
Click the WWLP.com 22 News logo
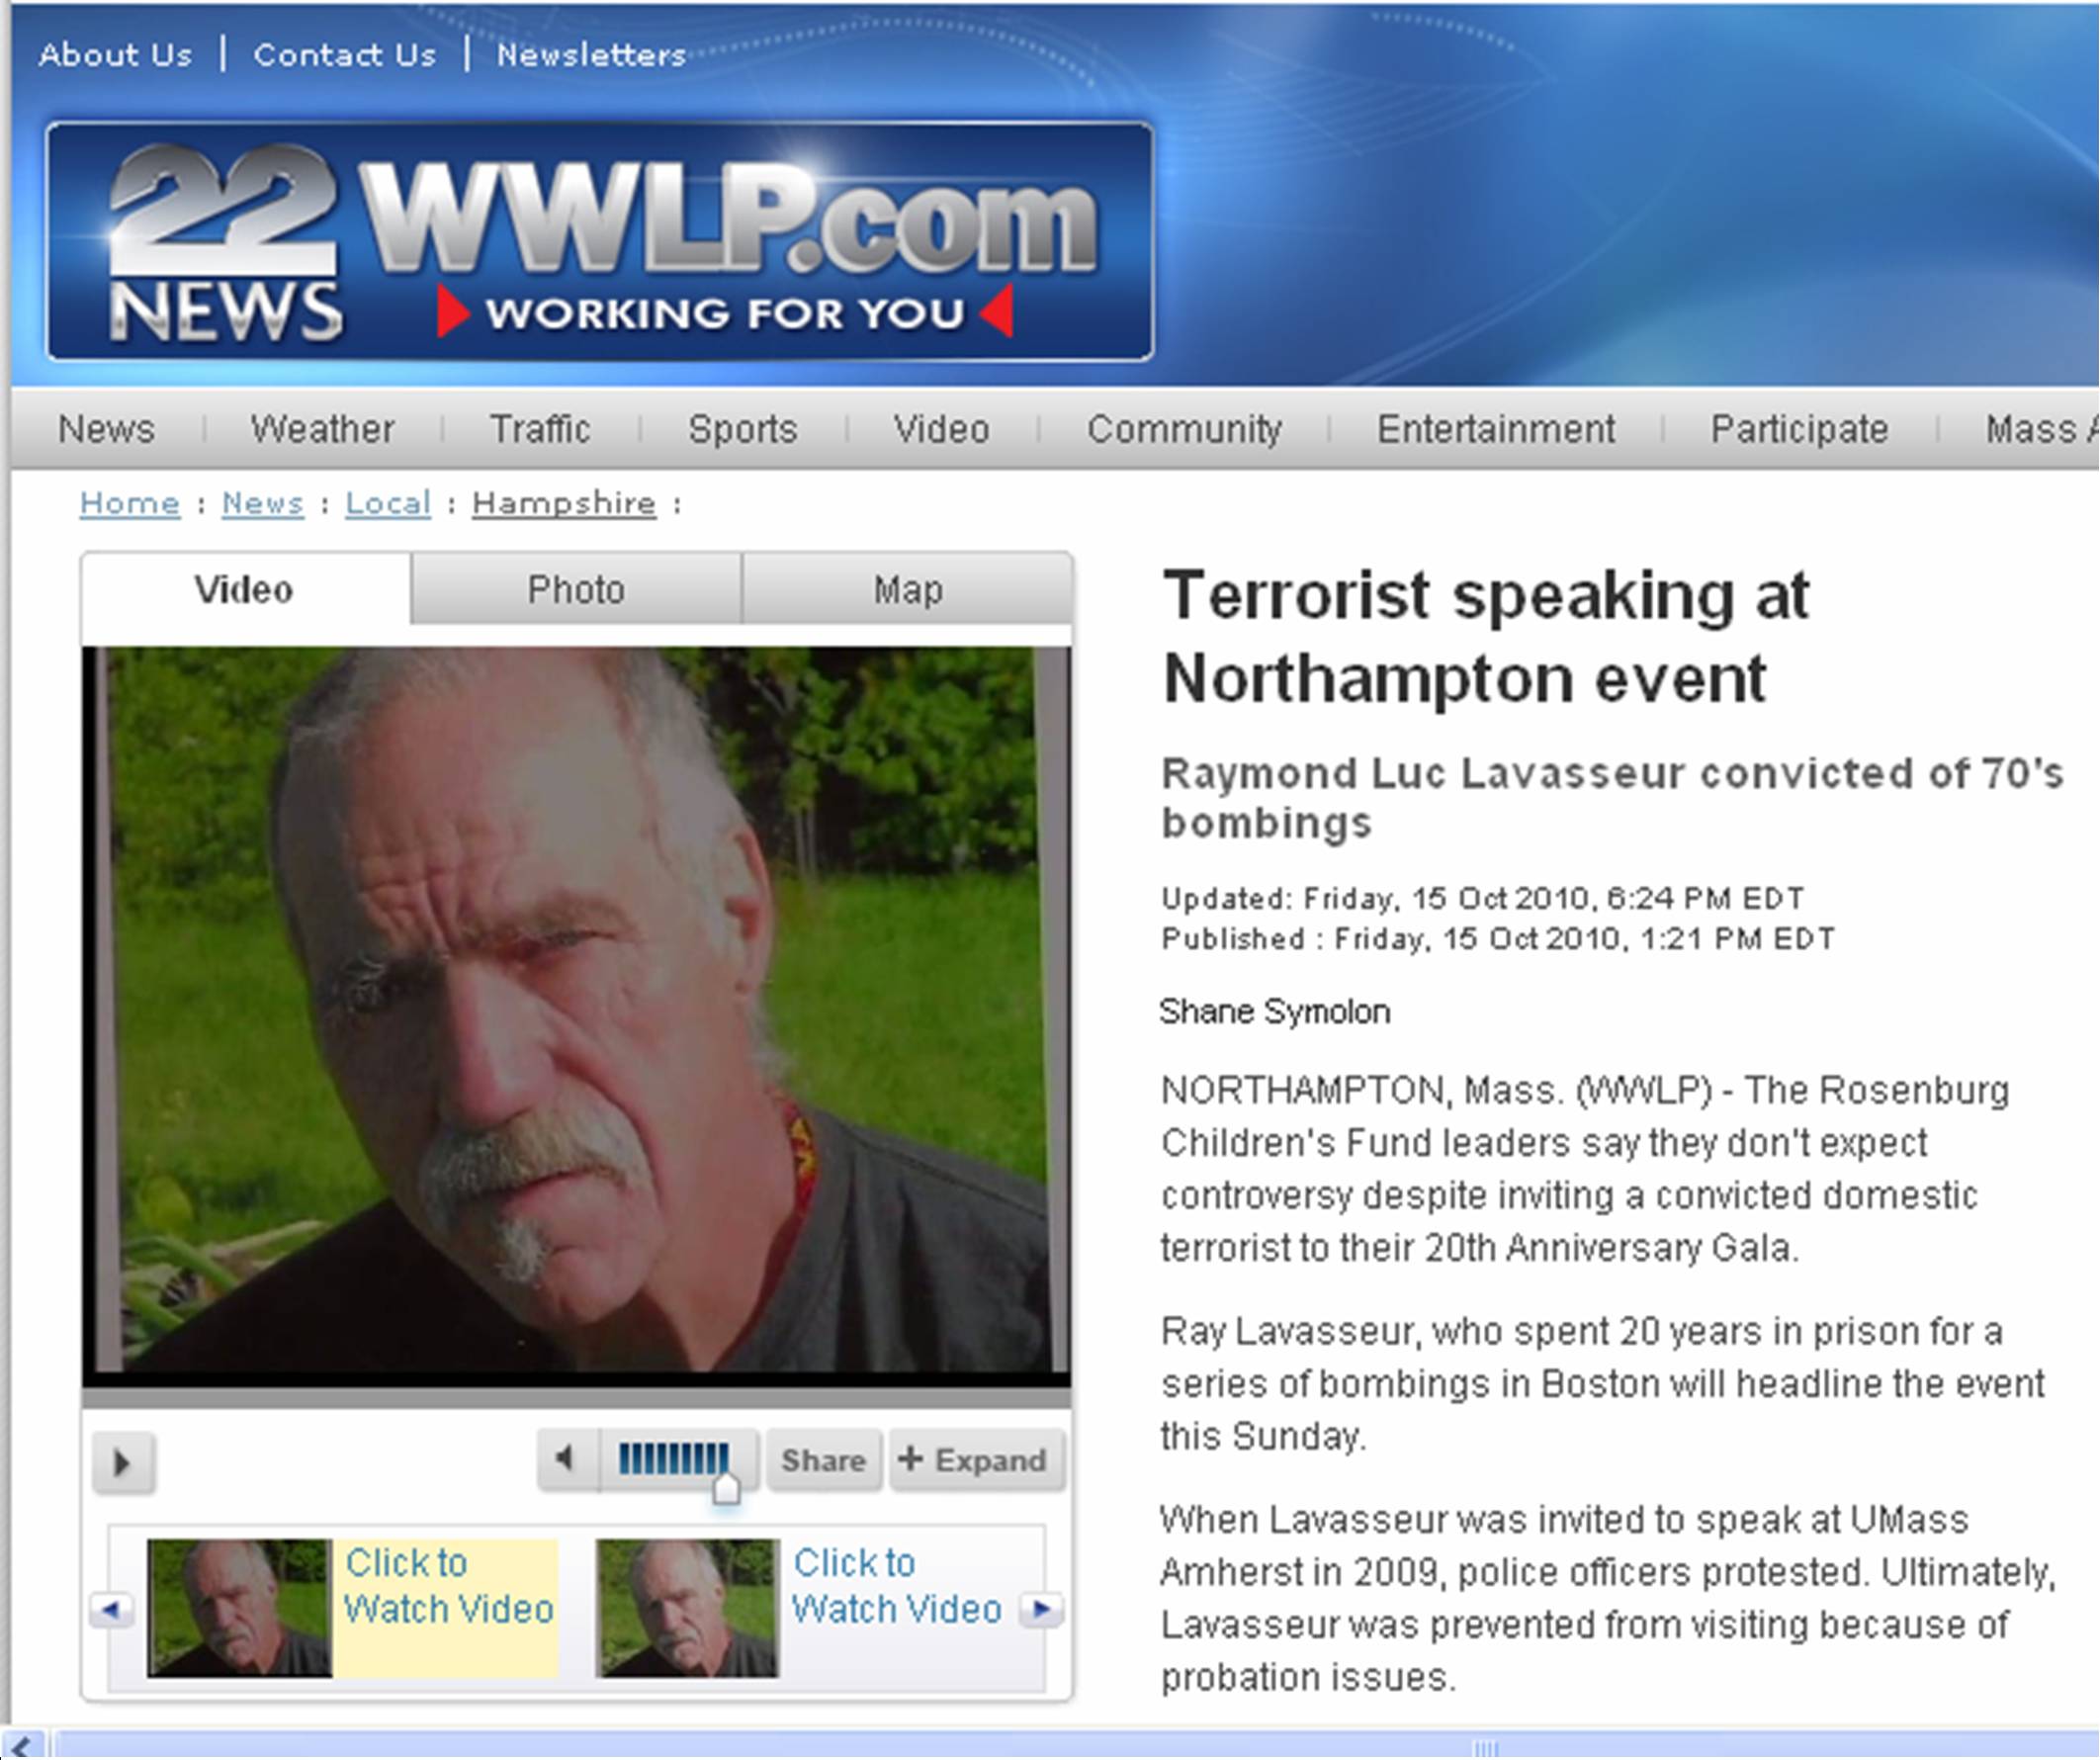(x=600, y=241)
